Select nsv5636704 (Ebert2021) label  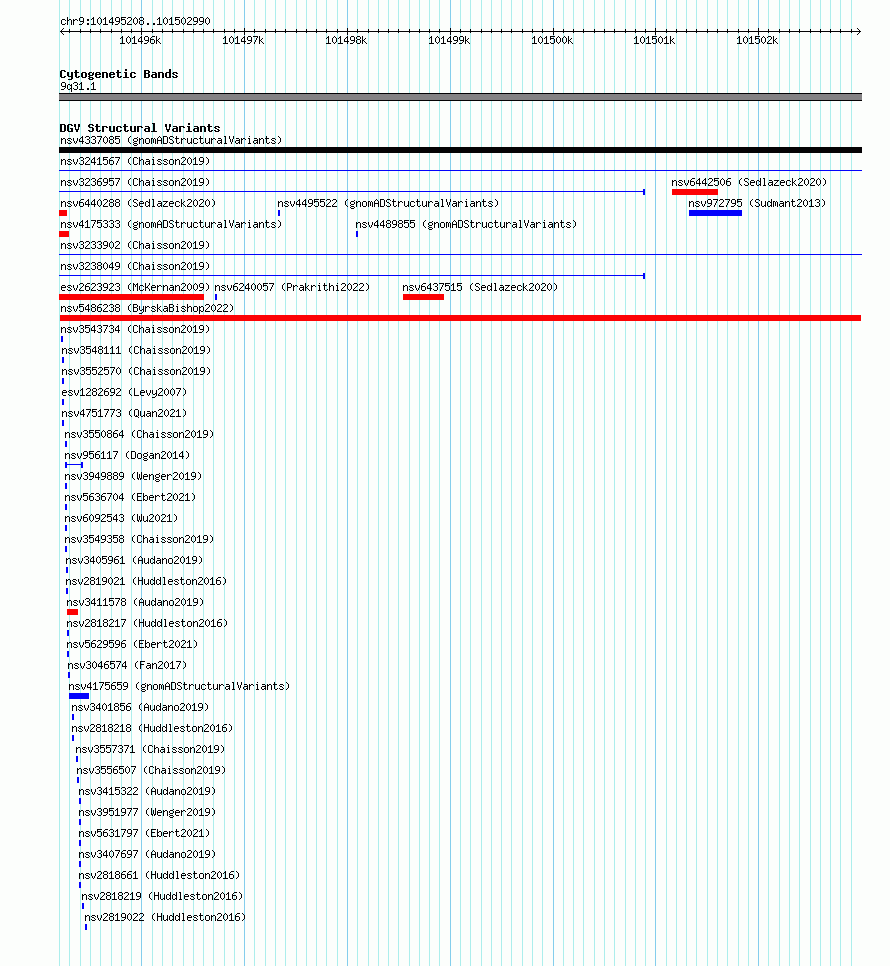coord(130,497)
